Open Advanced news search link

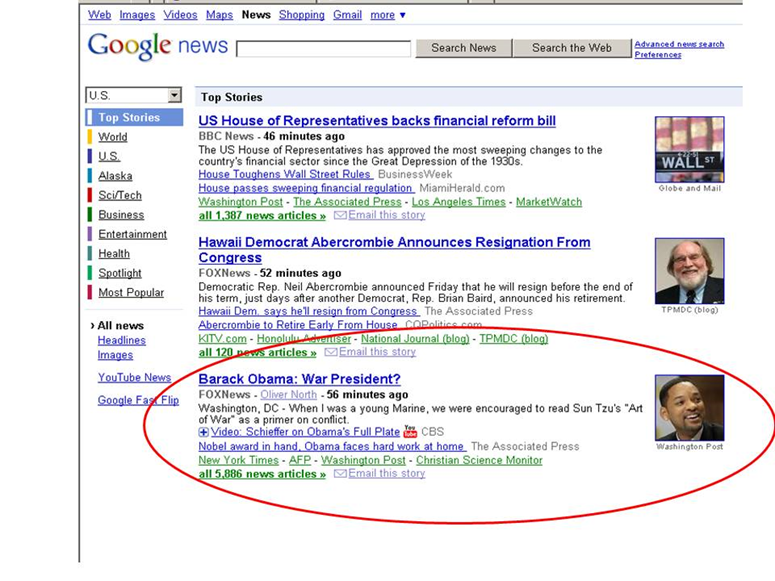point(679,44)
